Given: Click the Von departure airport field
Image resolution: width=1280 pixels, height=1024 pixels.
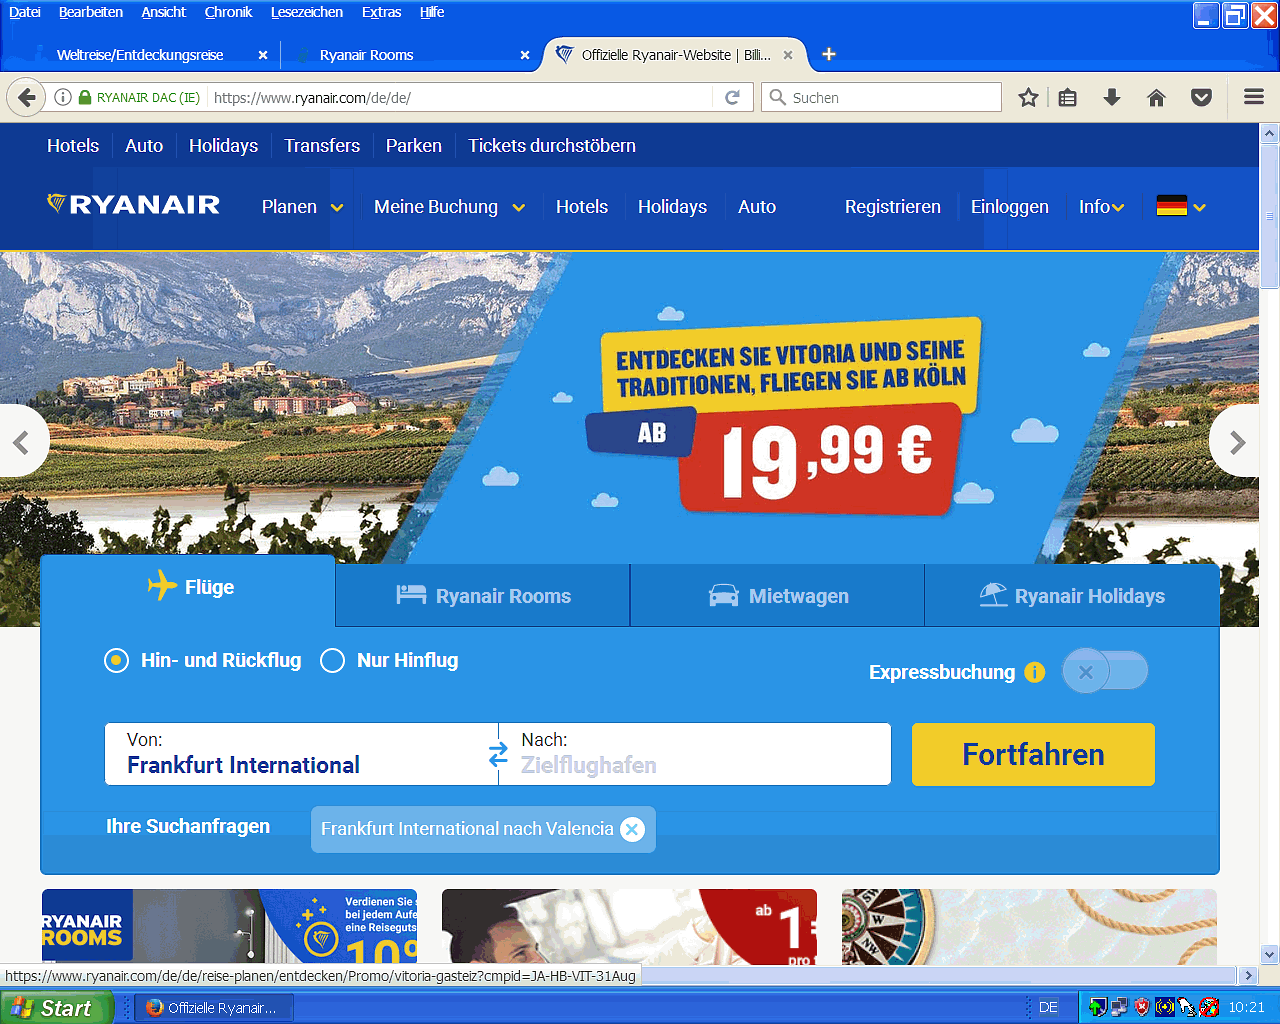Looking at the screenshot, I should (x=301, y=754).
